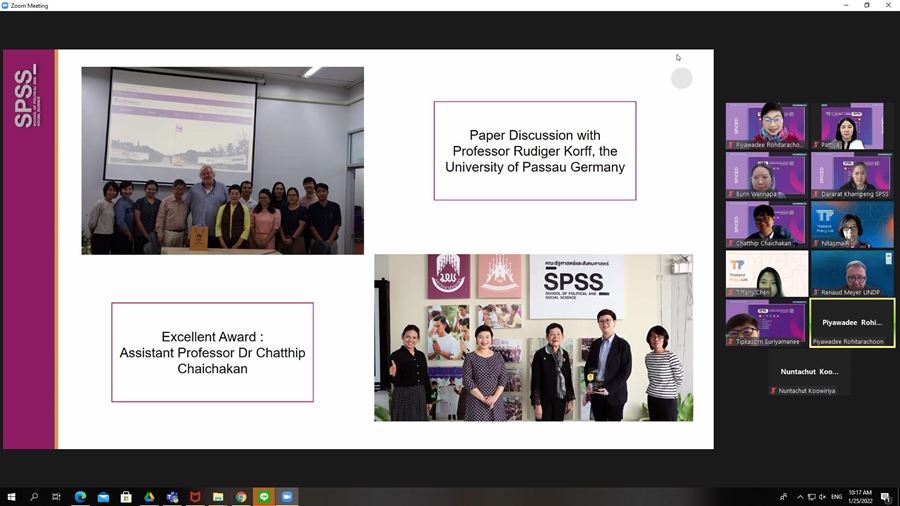The height and width of the screenshot is (506, 900).
Task: Open Google Chrome from the taskbar
Action: (241, 497)
